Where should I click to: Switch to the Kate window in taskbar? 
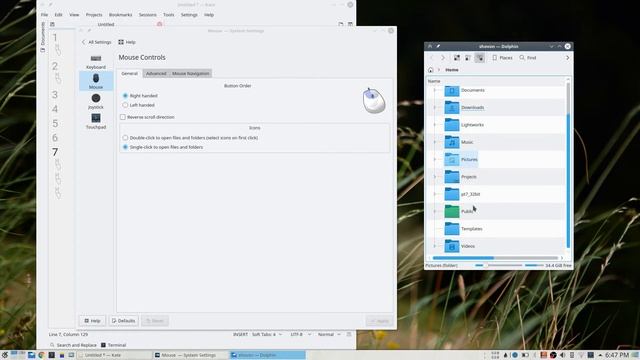[x=114, y=355]
